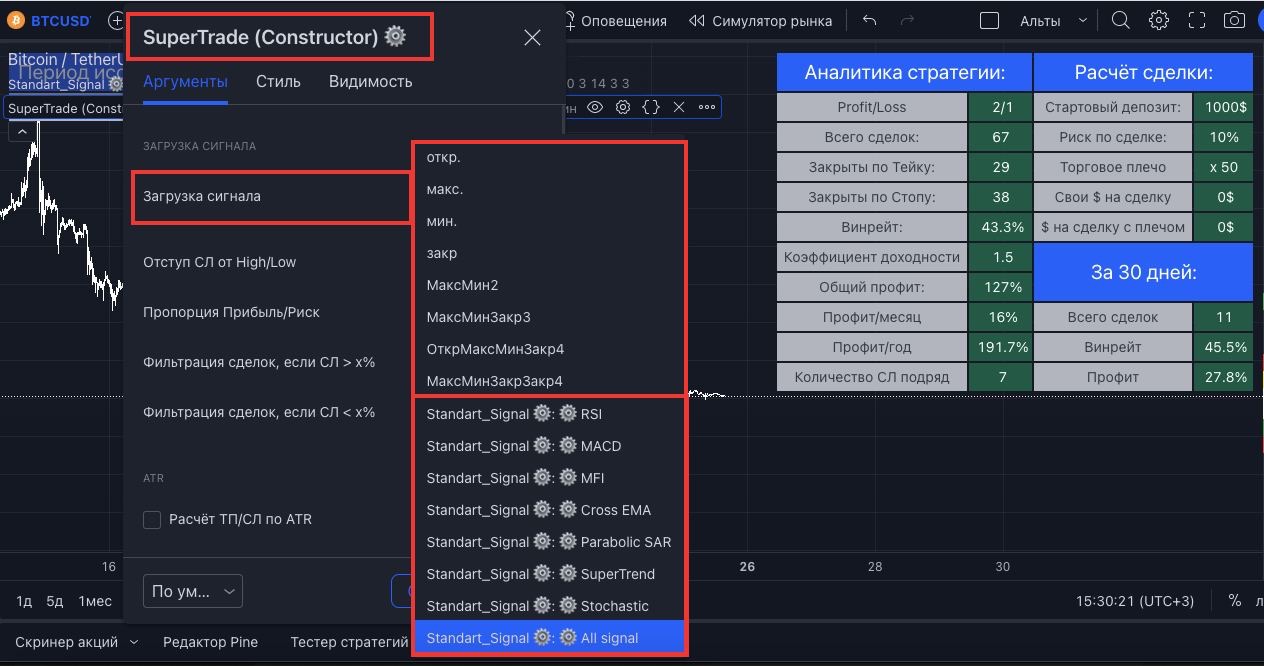Image resolution: width=1264 pixels, height=666 pixels.
Task: Select the 1мес time range
Action: 95,601
